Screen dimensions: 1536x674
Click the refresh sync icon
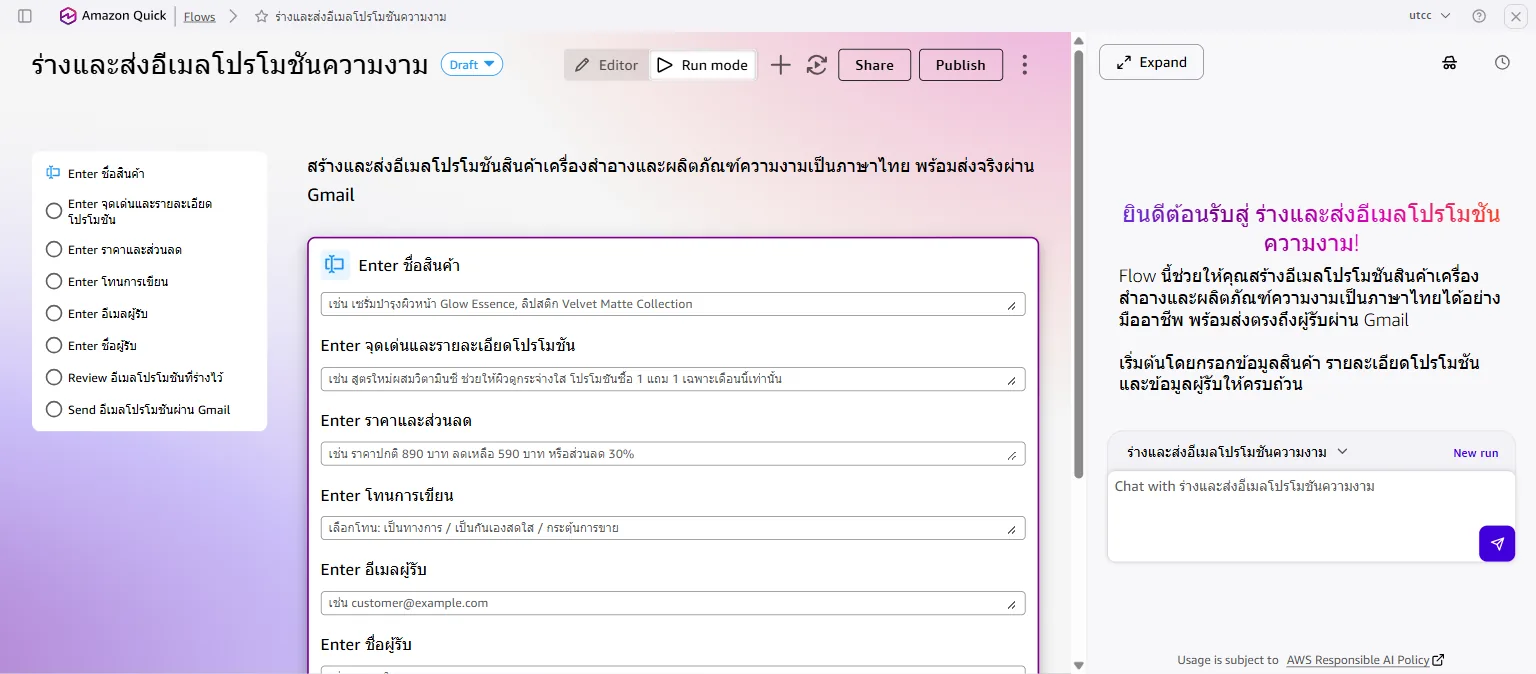tap(817, 65)
